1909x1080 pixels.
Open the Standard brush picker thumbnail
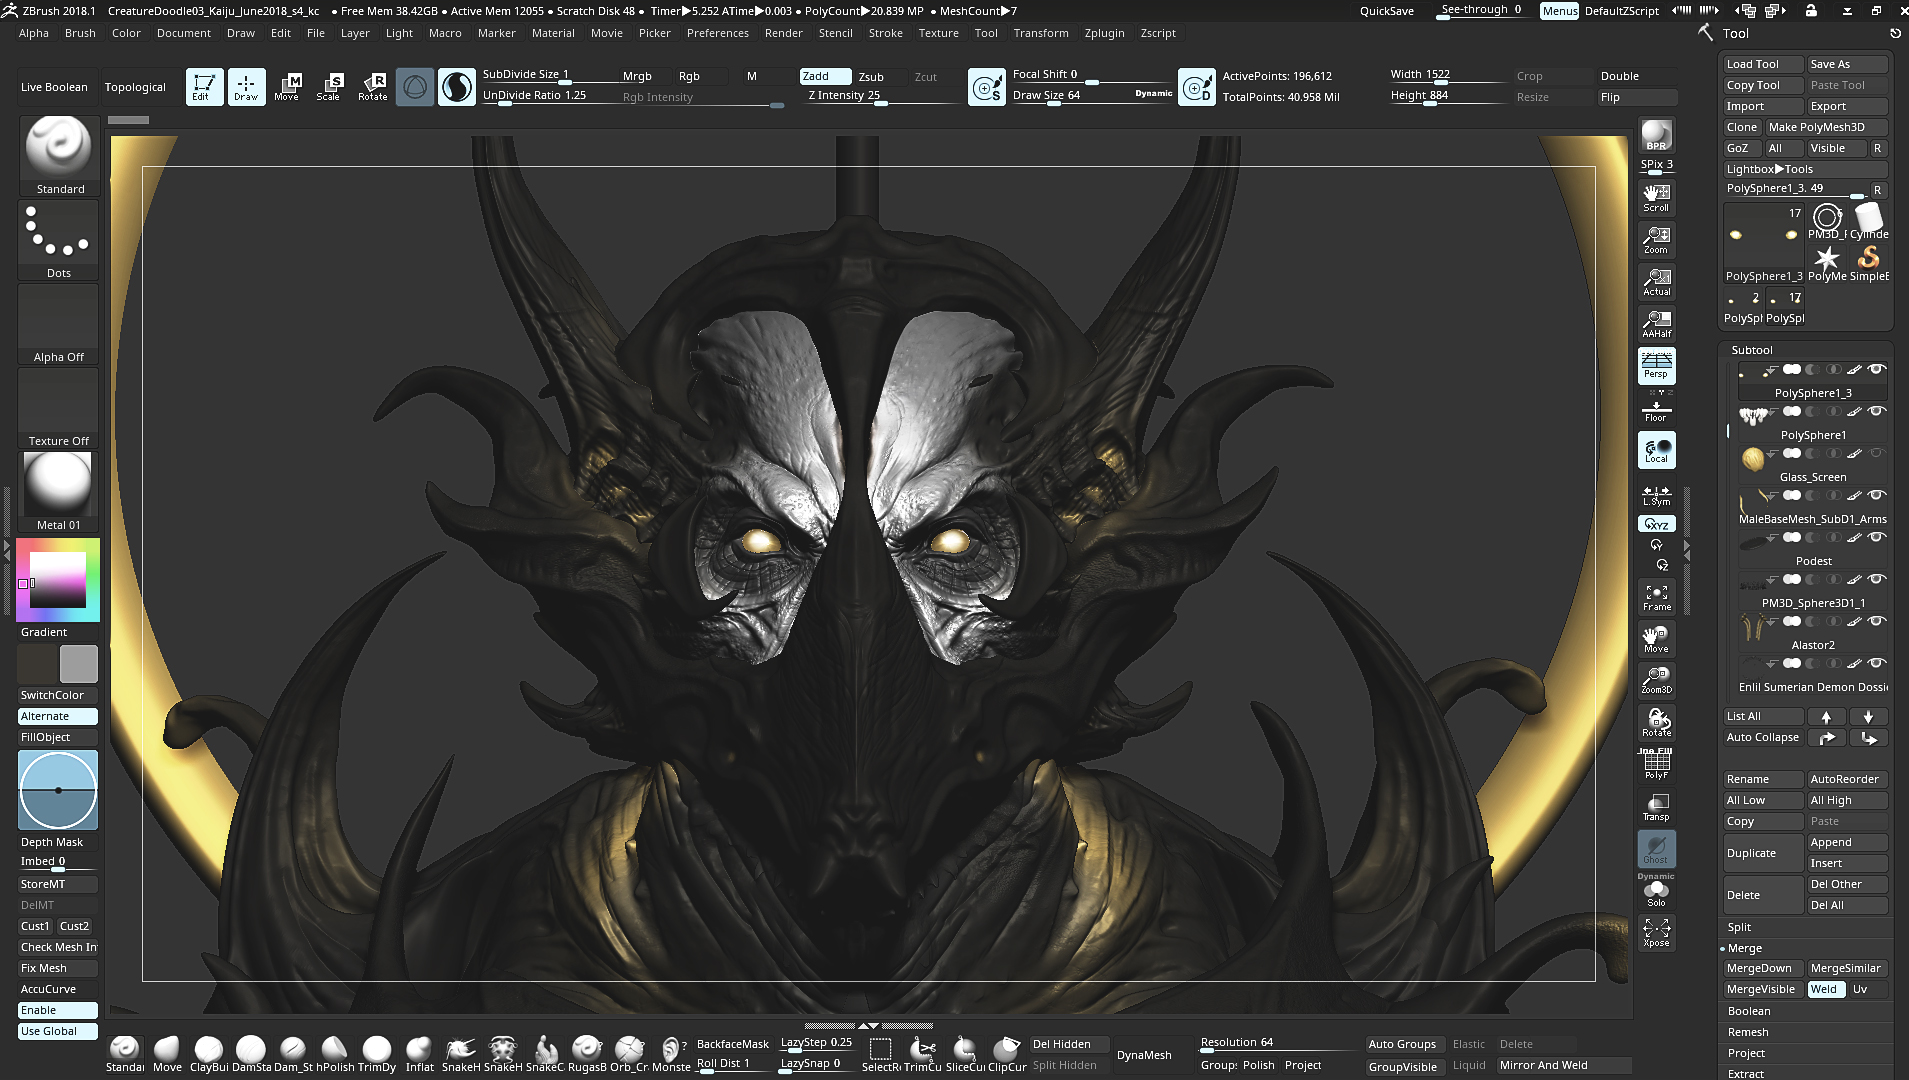click(x=59, y=156)
